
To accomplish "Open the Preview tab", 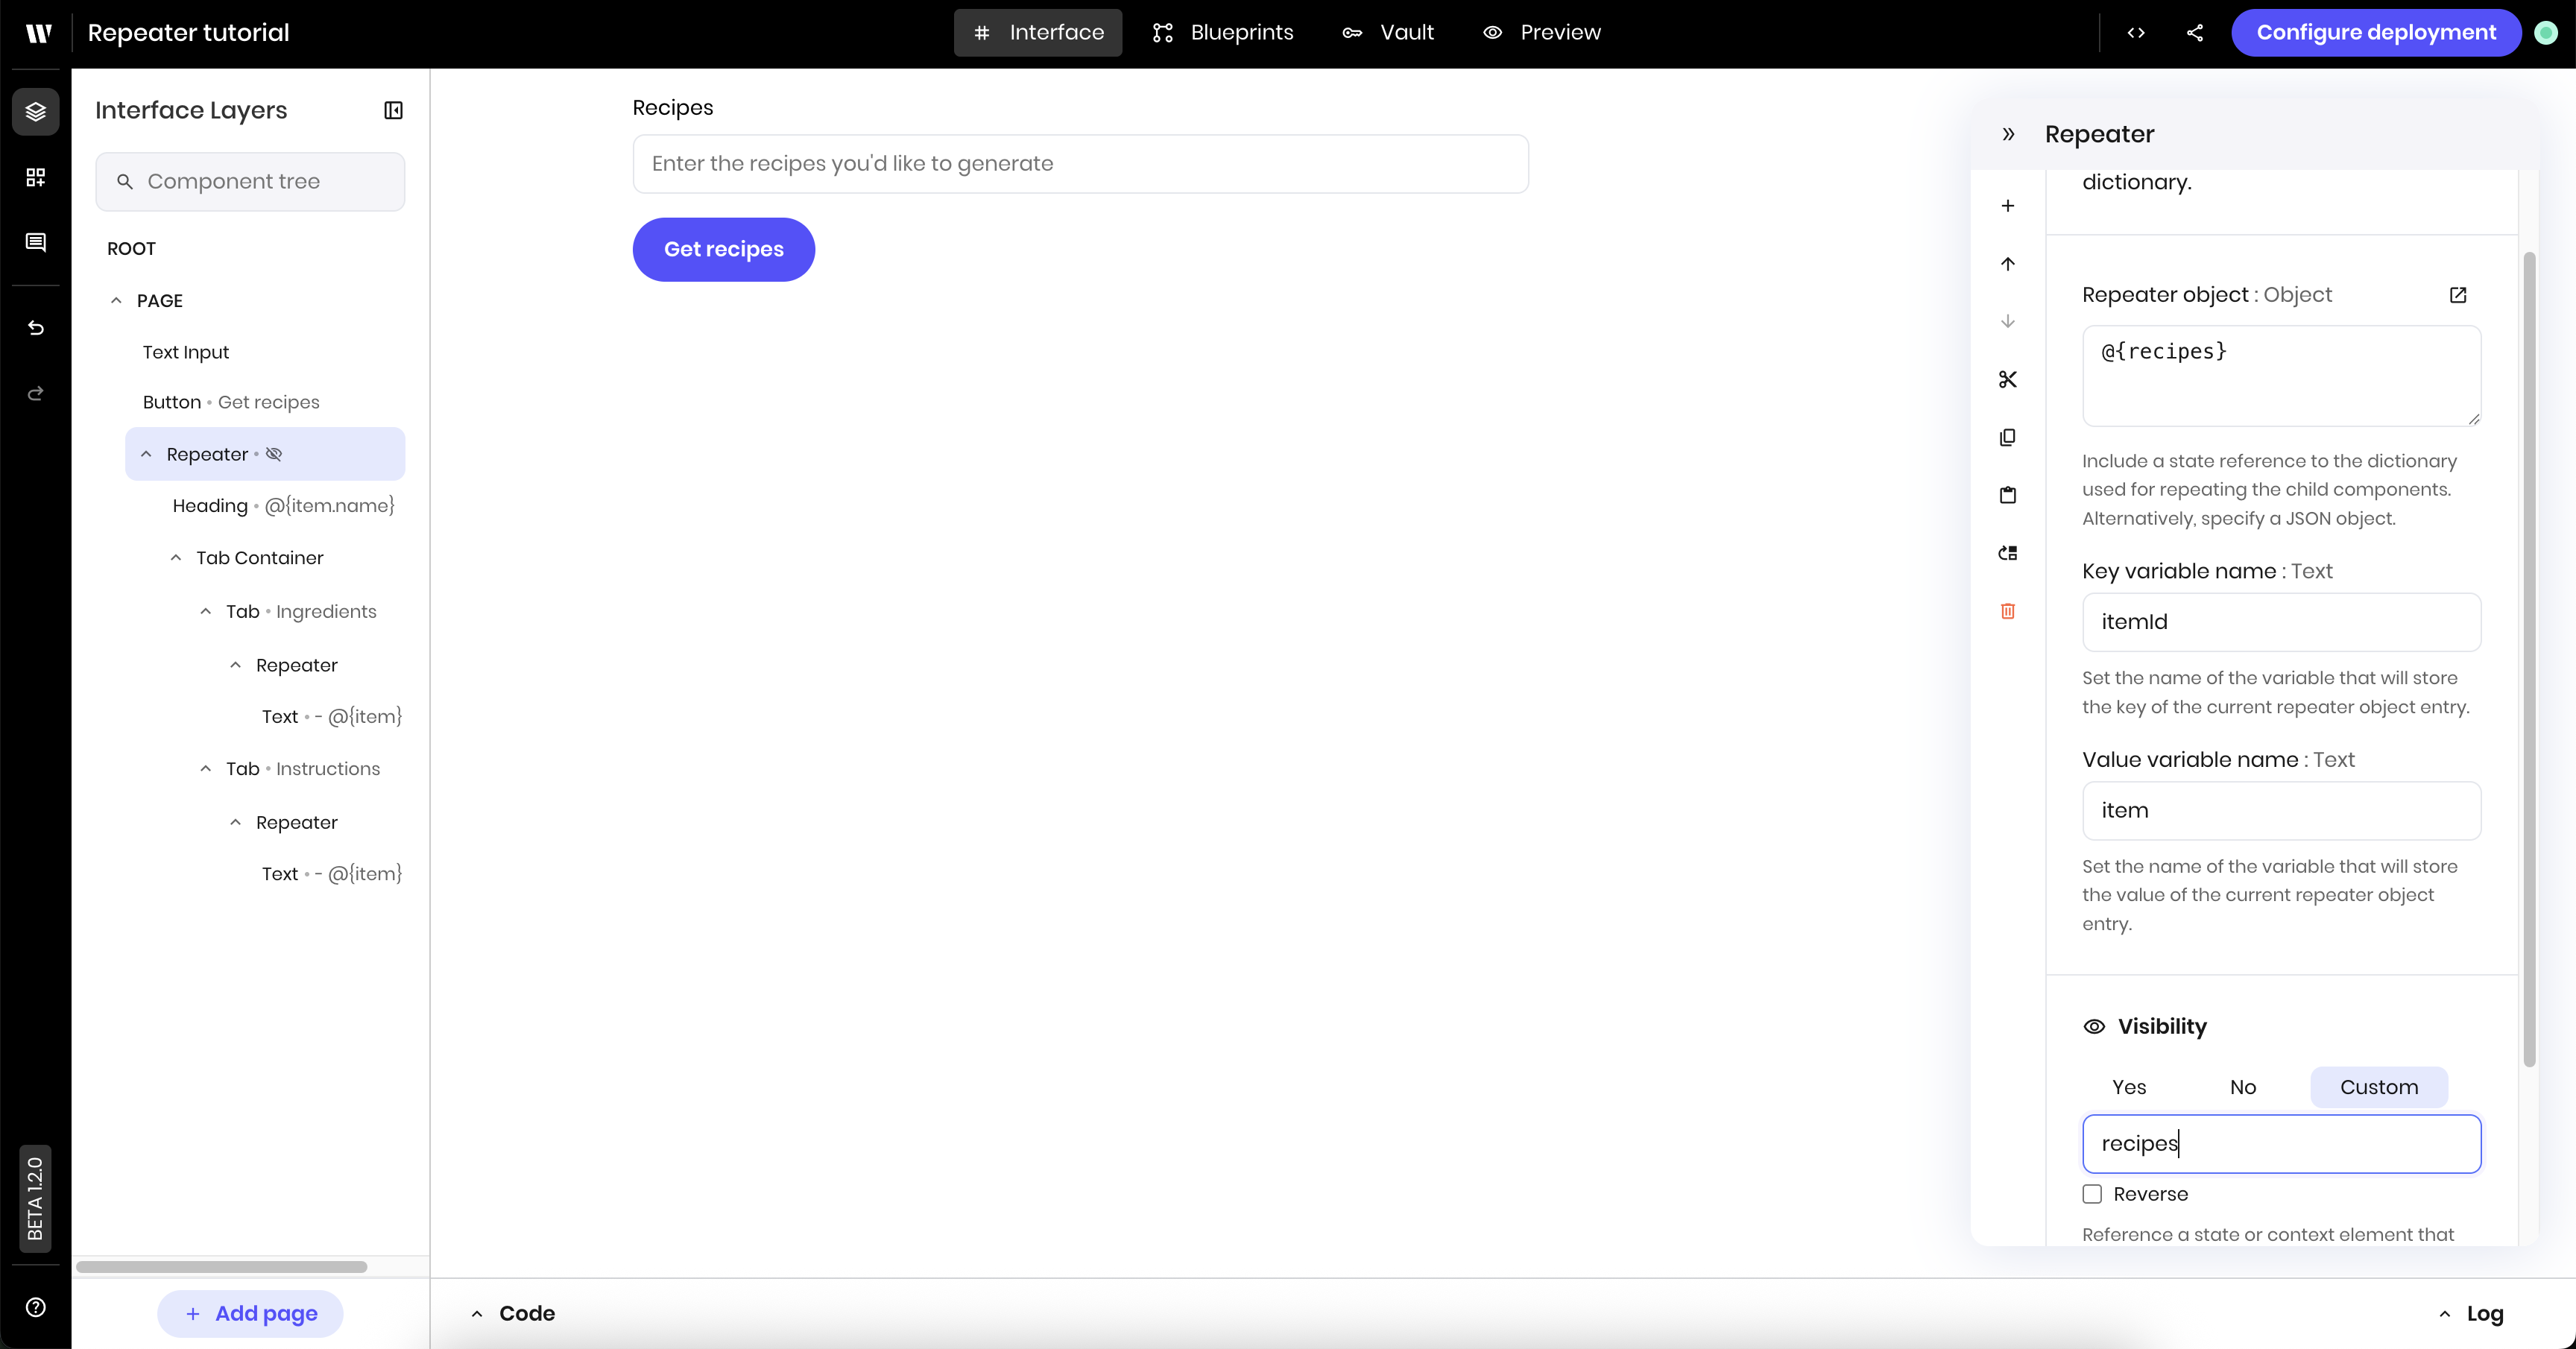I will coord(1542,33).
